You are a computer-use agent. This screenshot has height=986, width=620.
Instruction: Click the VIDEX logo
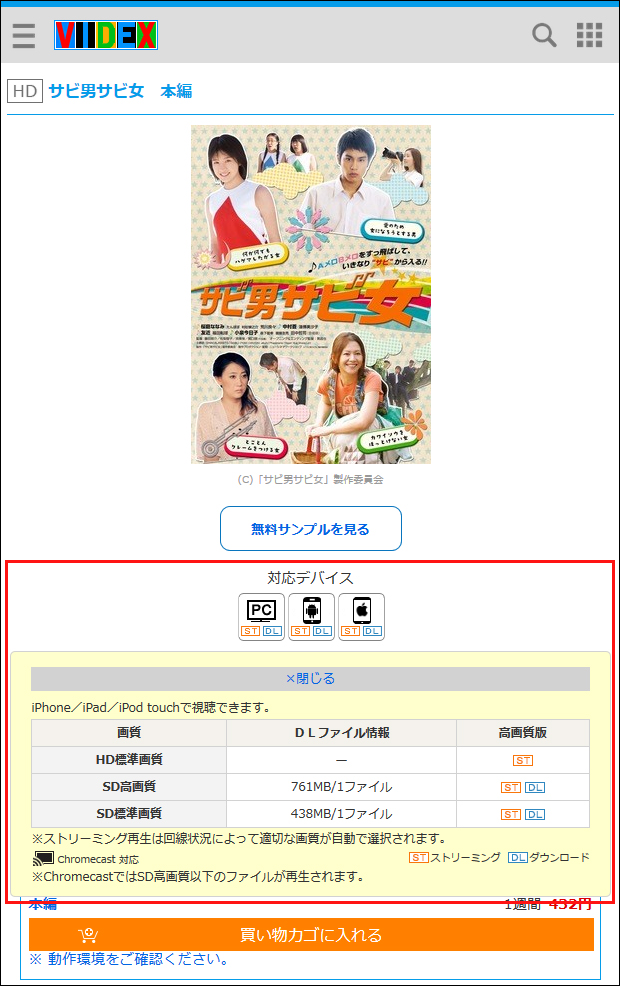(106, 35)
